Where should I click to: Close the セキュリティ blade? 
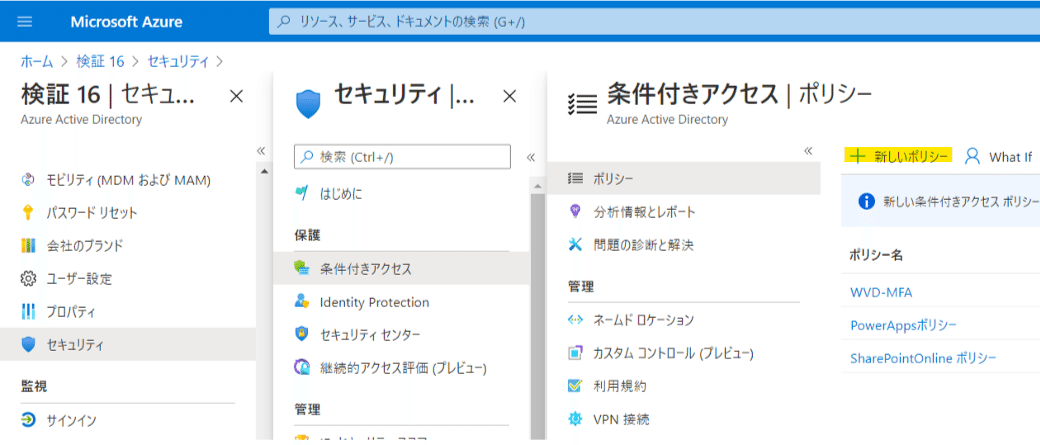point(509,97)
